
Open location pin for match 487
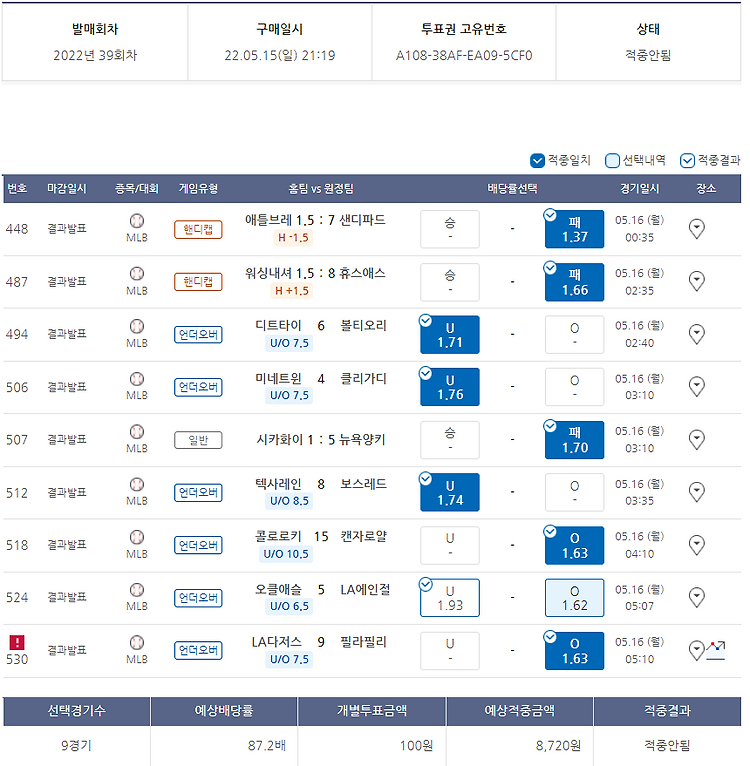(696, 281)
